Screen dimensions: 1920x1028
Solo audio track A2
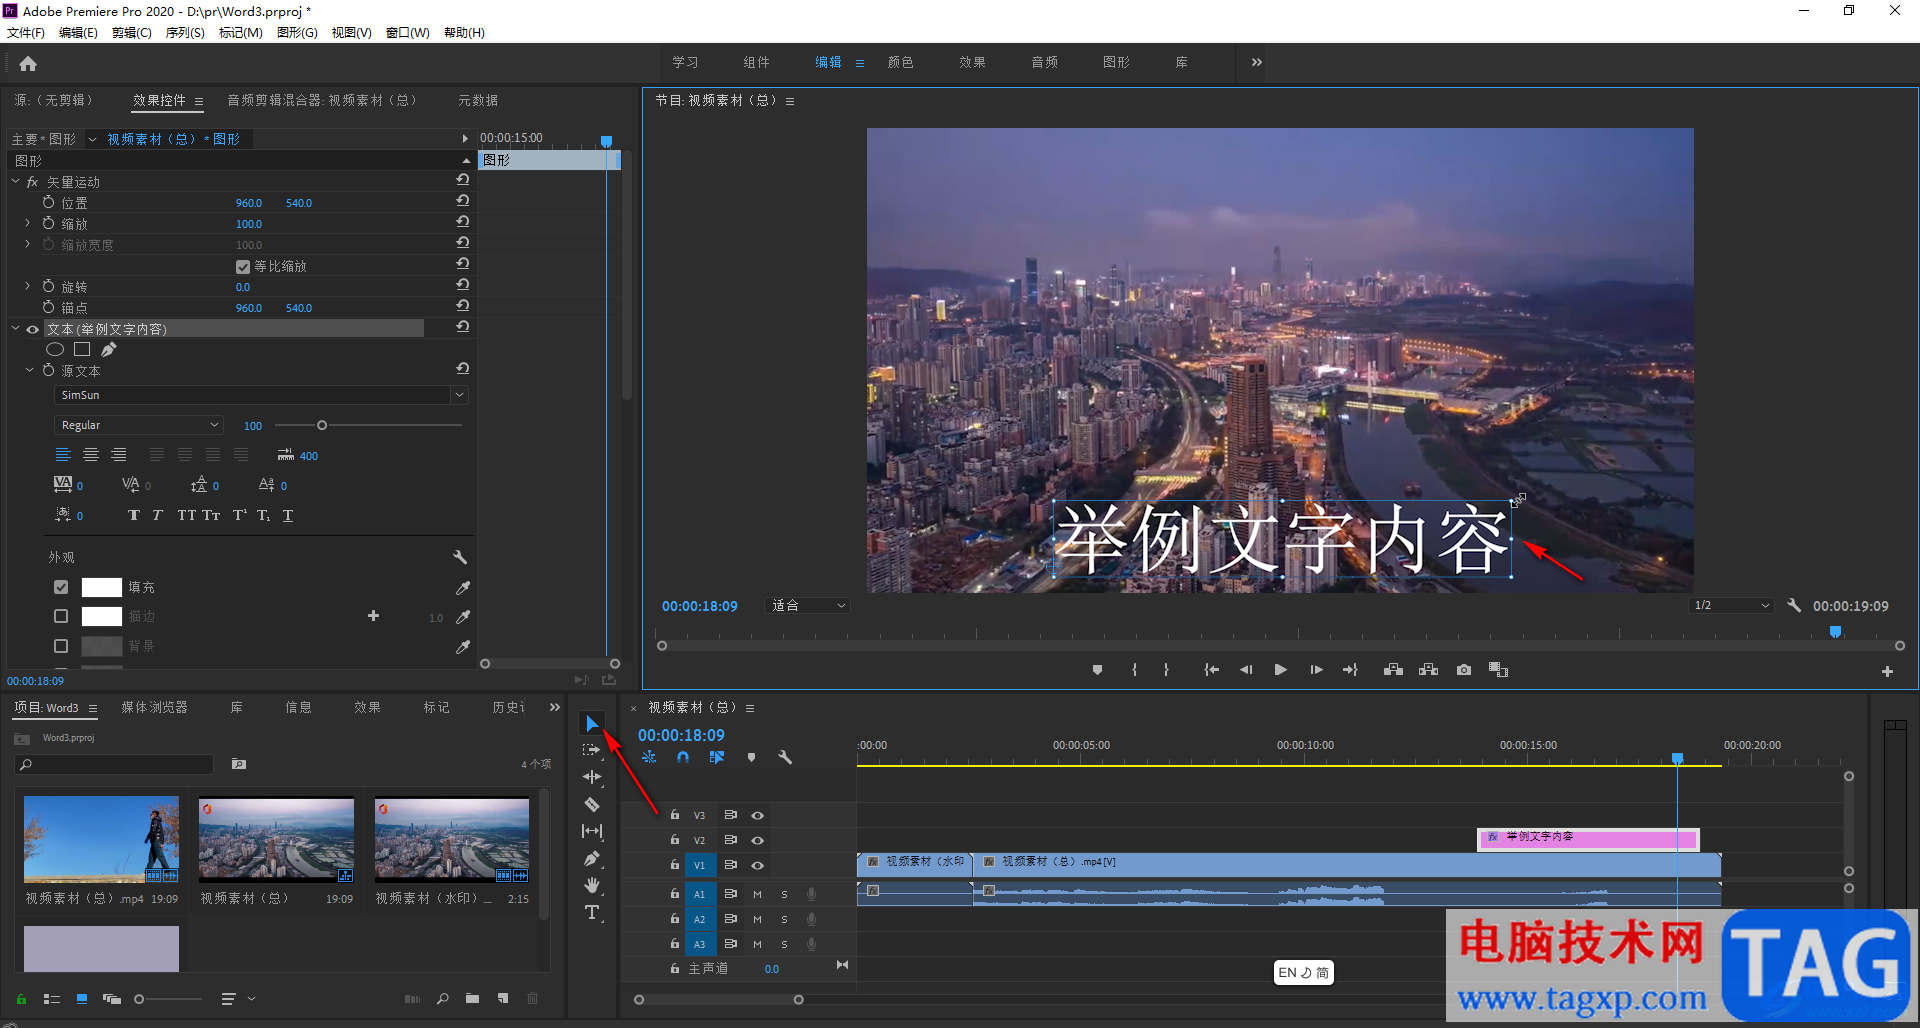coord(784,919)
